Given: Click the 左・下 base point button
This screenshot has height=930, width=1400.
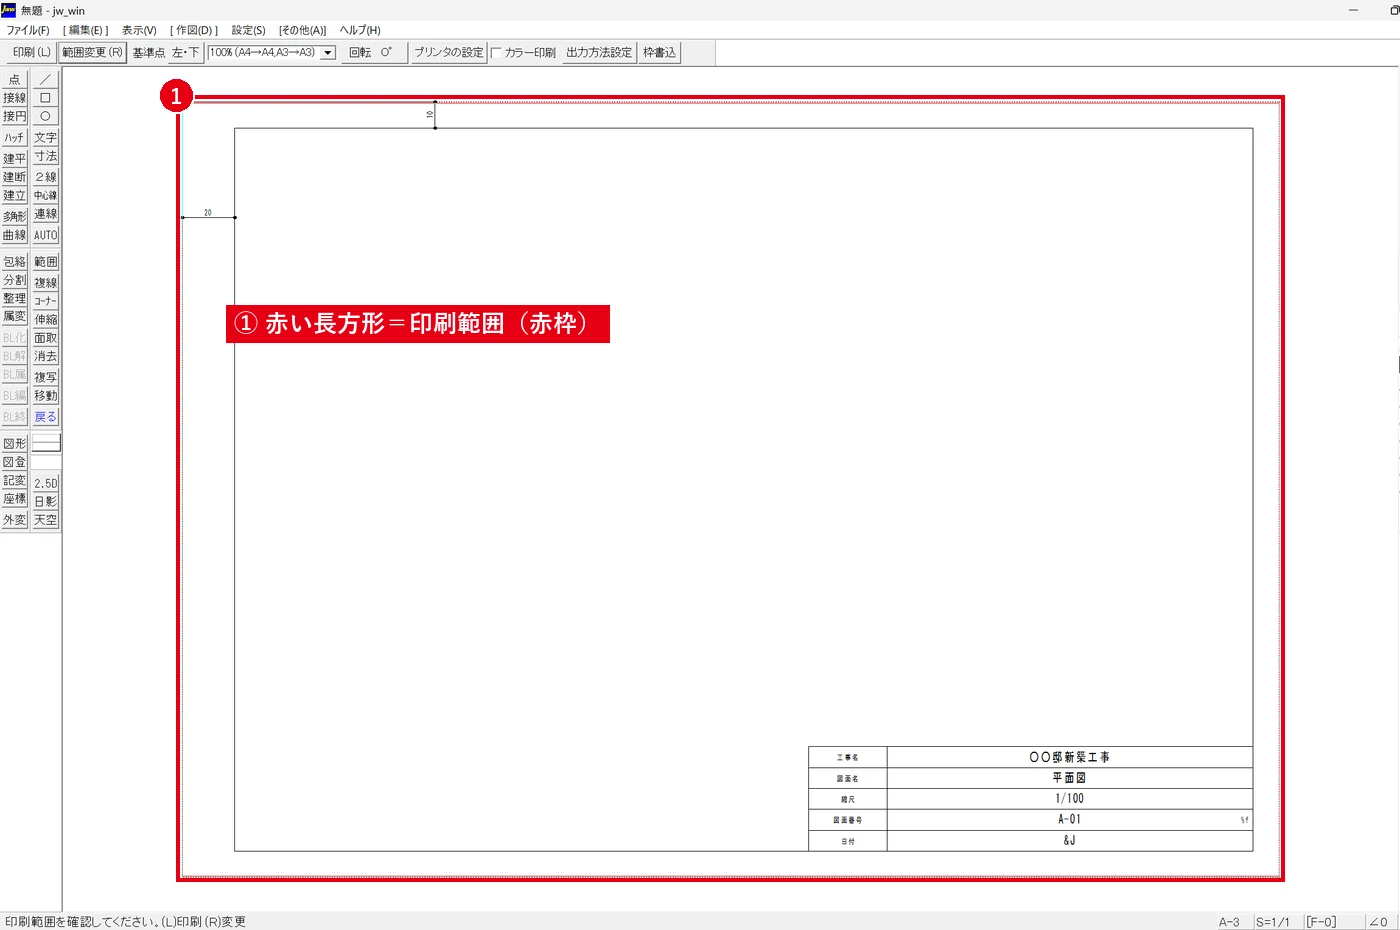Looking at the screenshot, I should [x=186, y=53].
